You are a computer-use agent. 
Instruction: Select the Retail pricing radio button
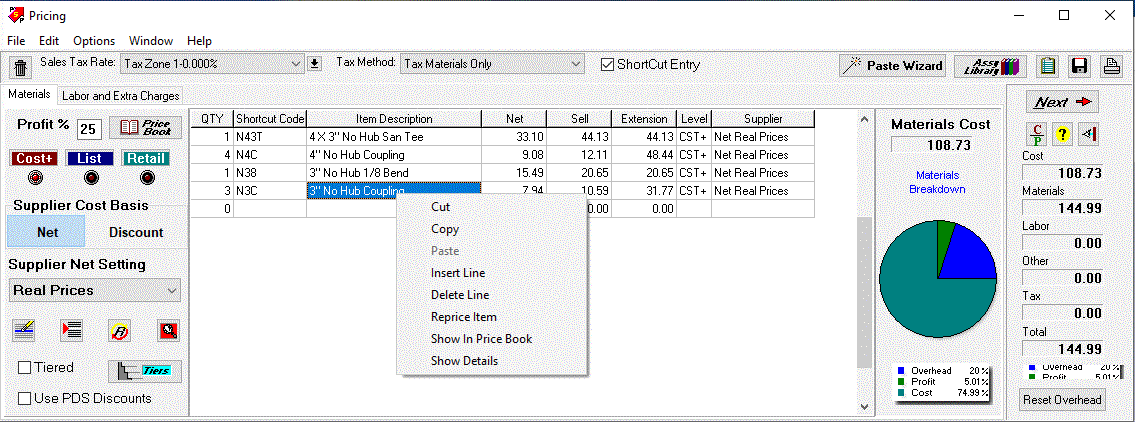click(147, 177)
